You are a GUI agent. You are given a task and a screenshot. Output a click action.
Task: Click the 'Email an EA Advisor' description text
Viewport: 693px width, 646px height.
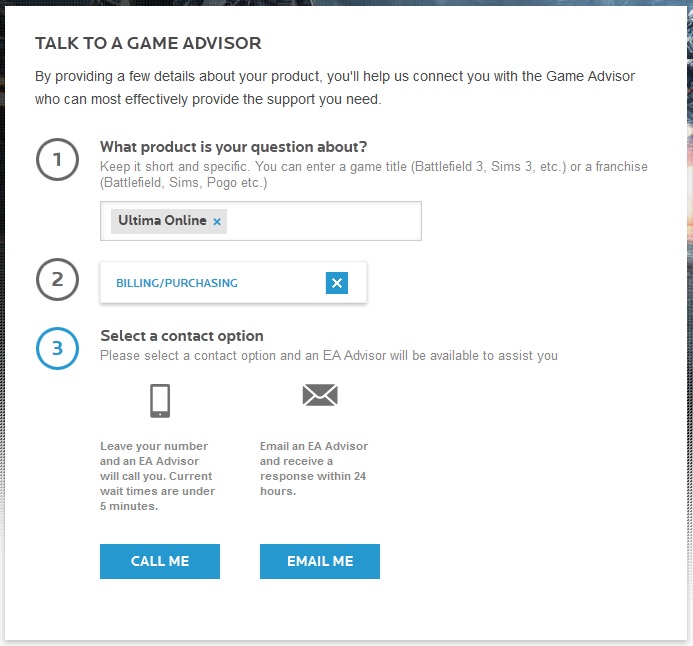coord(314,469)
